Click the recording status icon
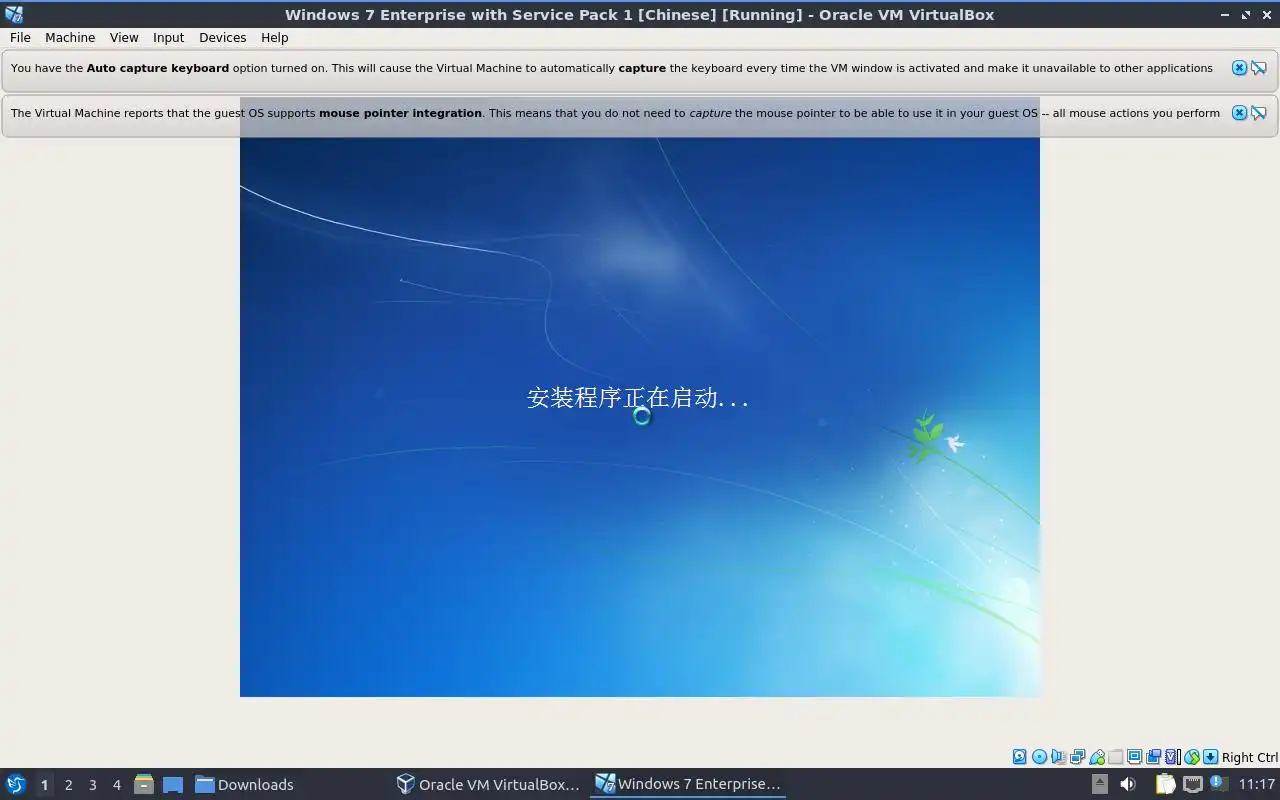This screenshot has height=800, width=1280. click(x=1153, y=757)
